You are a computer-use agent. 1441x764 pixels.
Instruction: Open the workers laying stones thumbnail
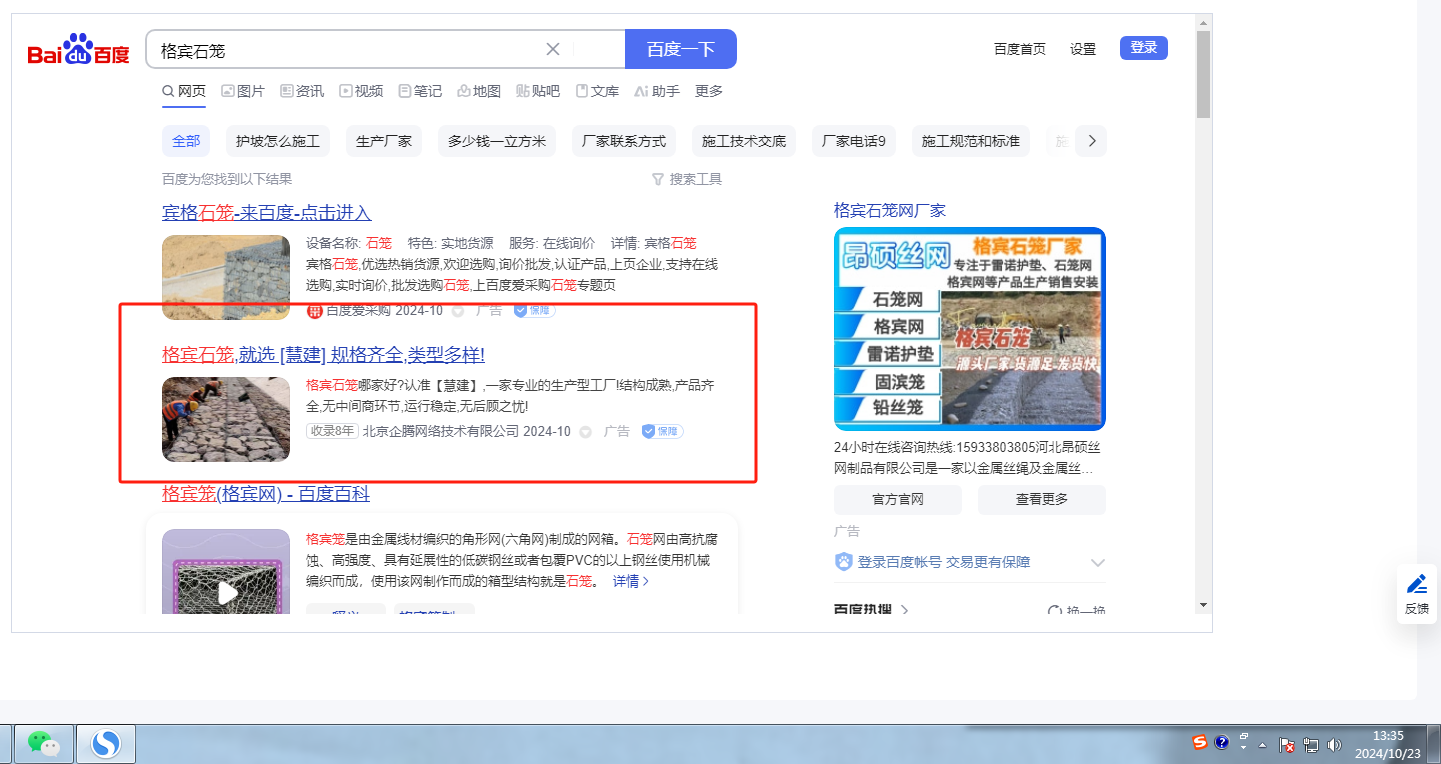pyautogui.click(x=226, y=419)
